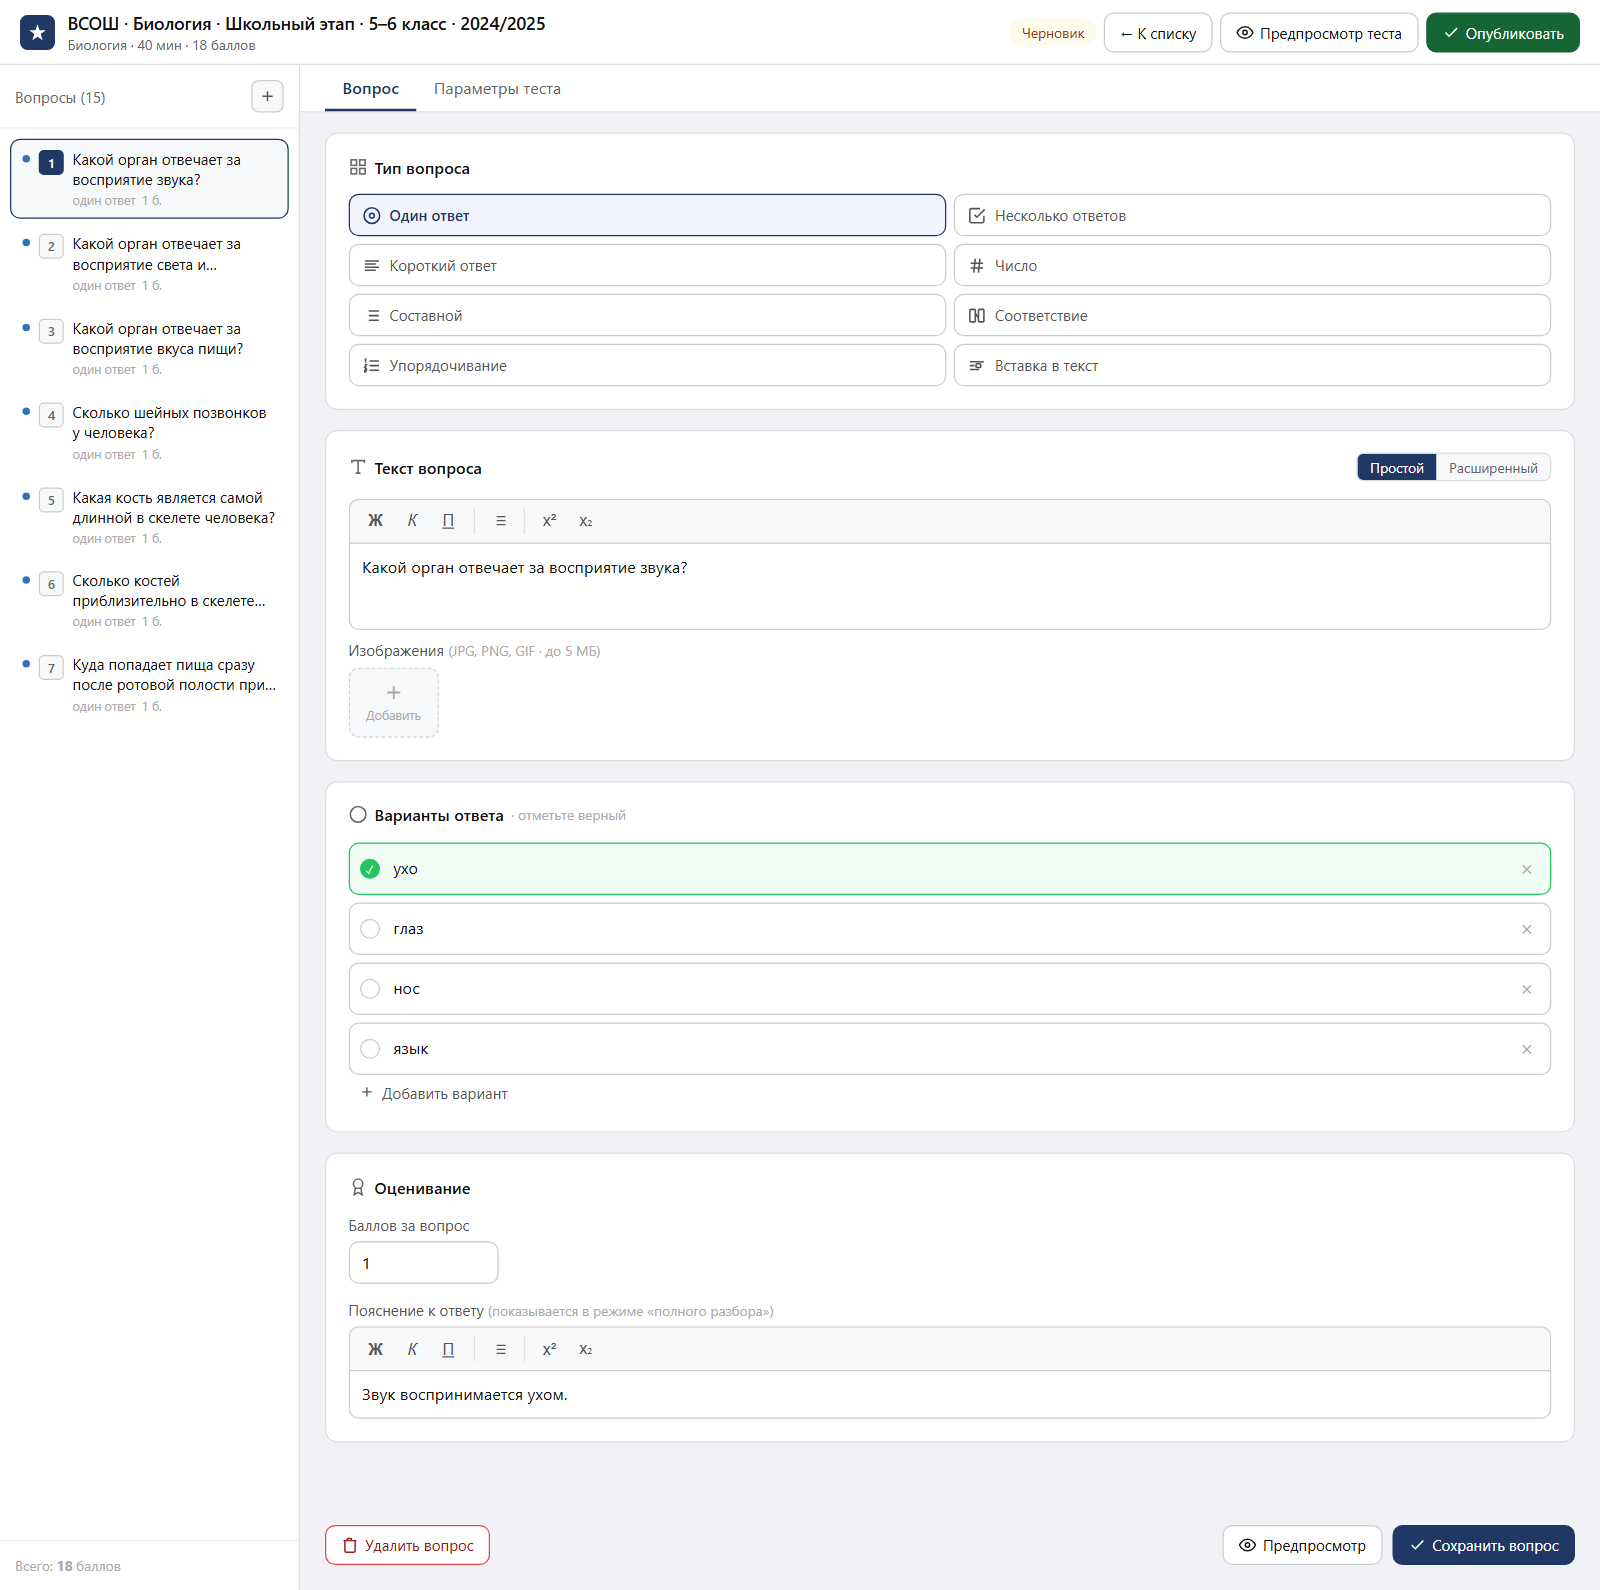Choose the 'Упорядочивание' question type
Screen dimensions: 1600x1590
647,365
